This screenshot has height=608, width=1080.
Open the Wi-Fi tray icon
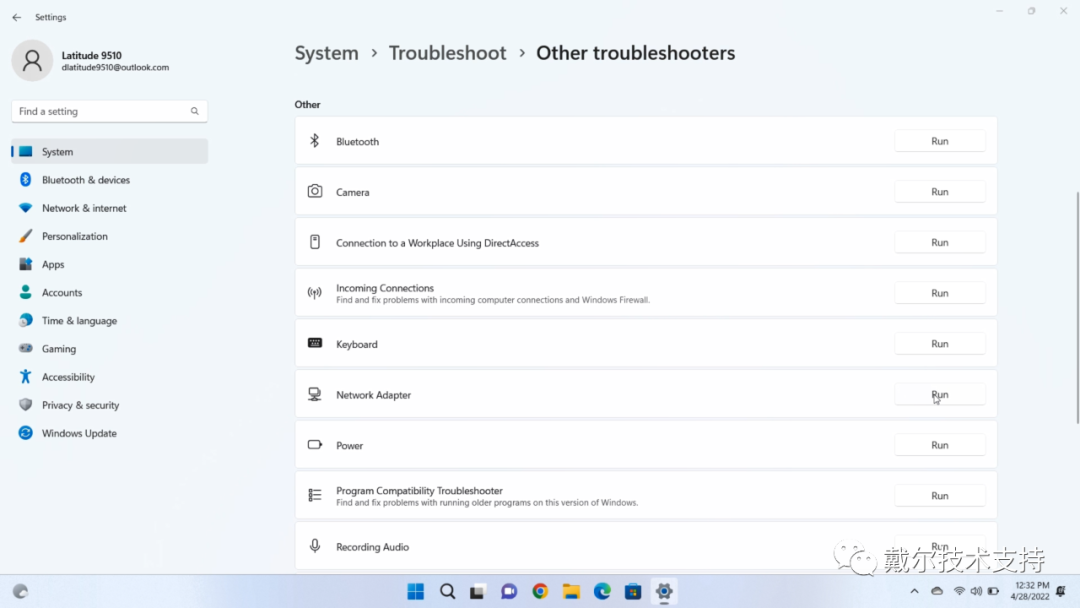pos(959,591)
